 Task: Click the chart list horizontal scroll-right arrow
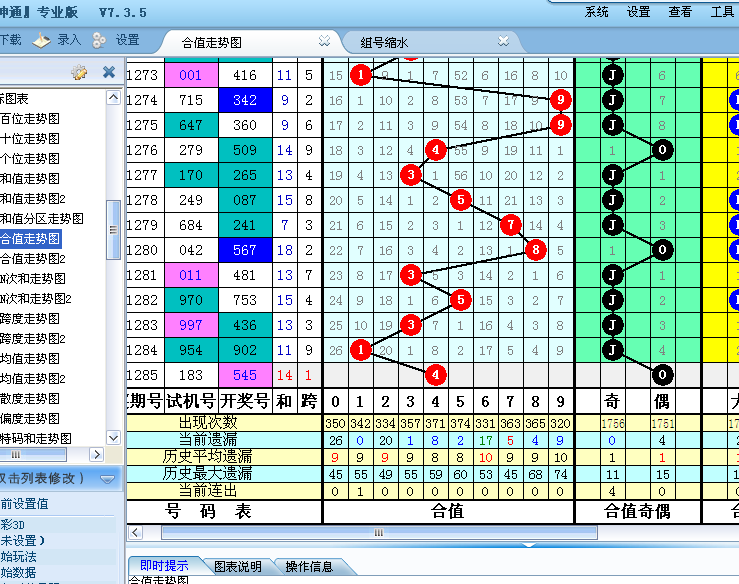point(96,454)
